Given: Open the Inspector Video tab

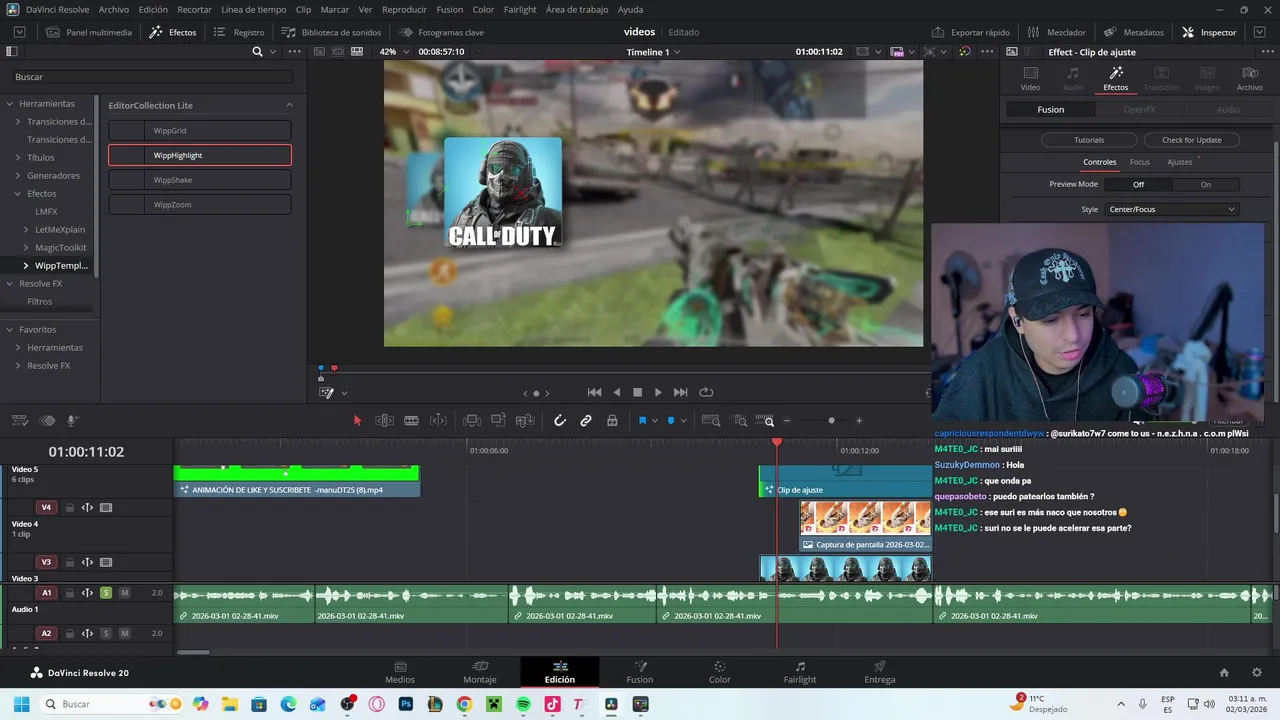Looking at the screenshot, I should [1030, 78].
